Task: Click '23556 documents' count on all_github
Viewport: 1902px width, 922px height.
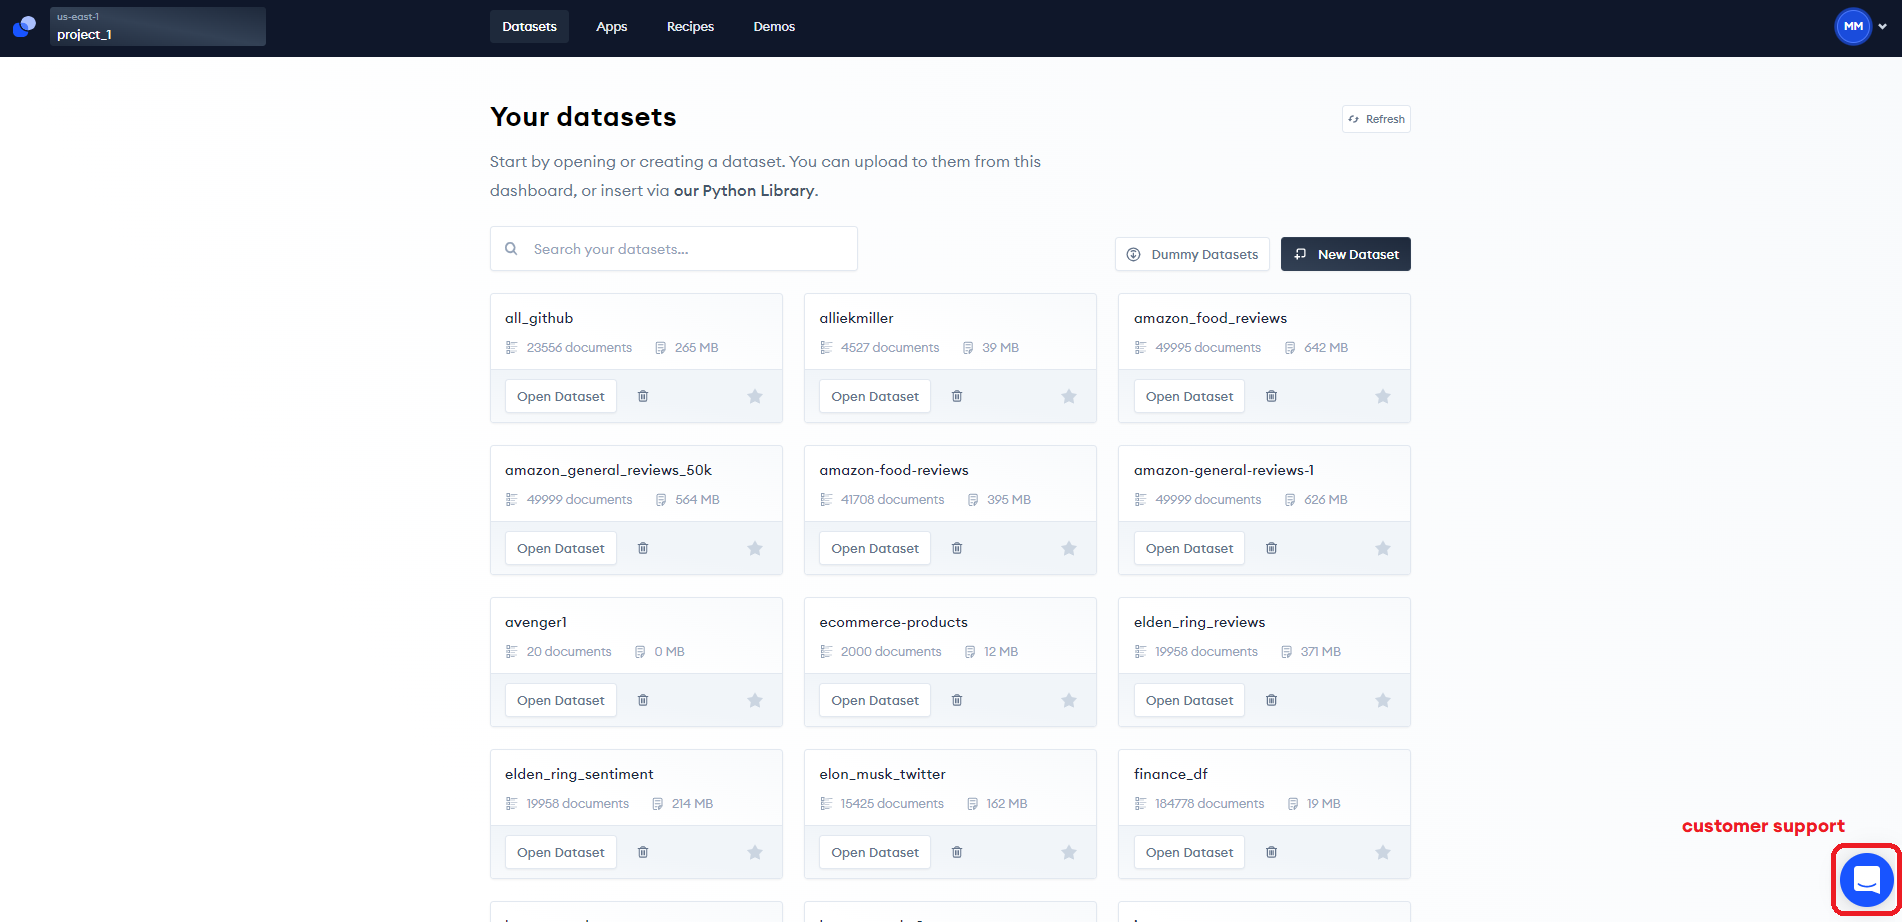Action: tap(579, 347)
